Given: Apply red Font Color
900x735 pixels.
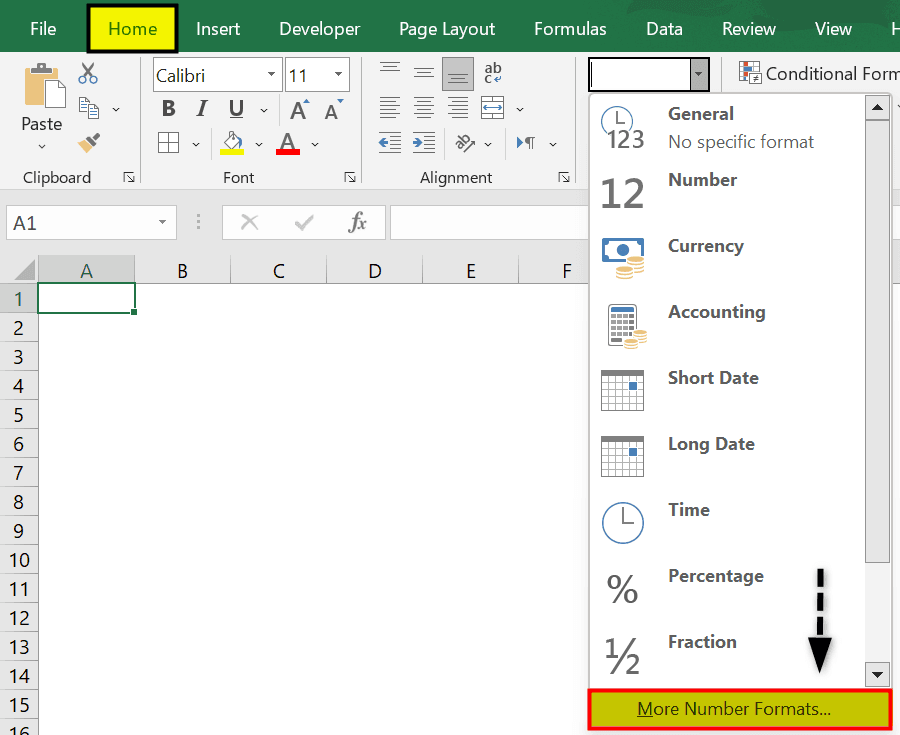Looking at the screenshot, I should [x=288, y=143].
